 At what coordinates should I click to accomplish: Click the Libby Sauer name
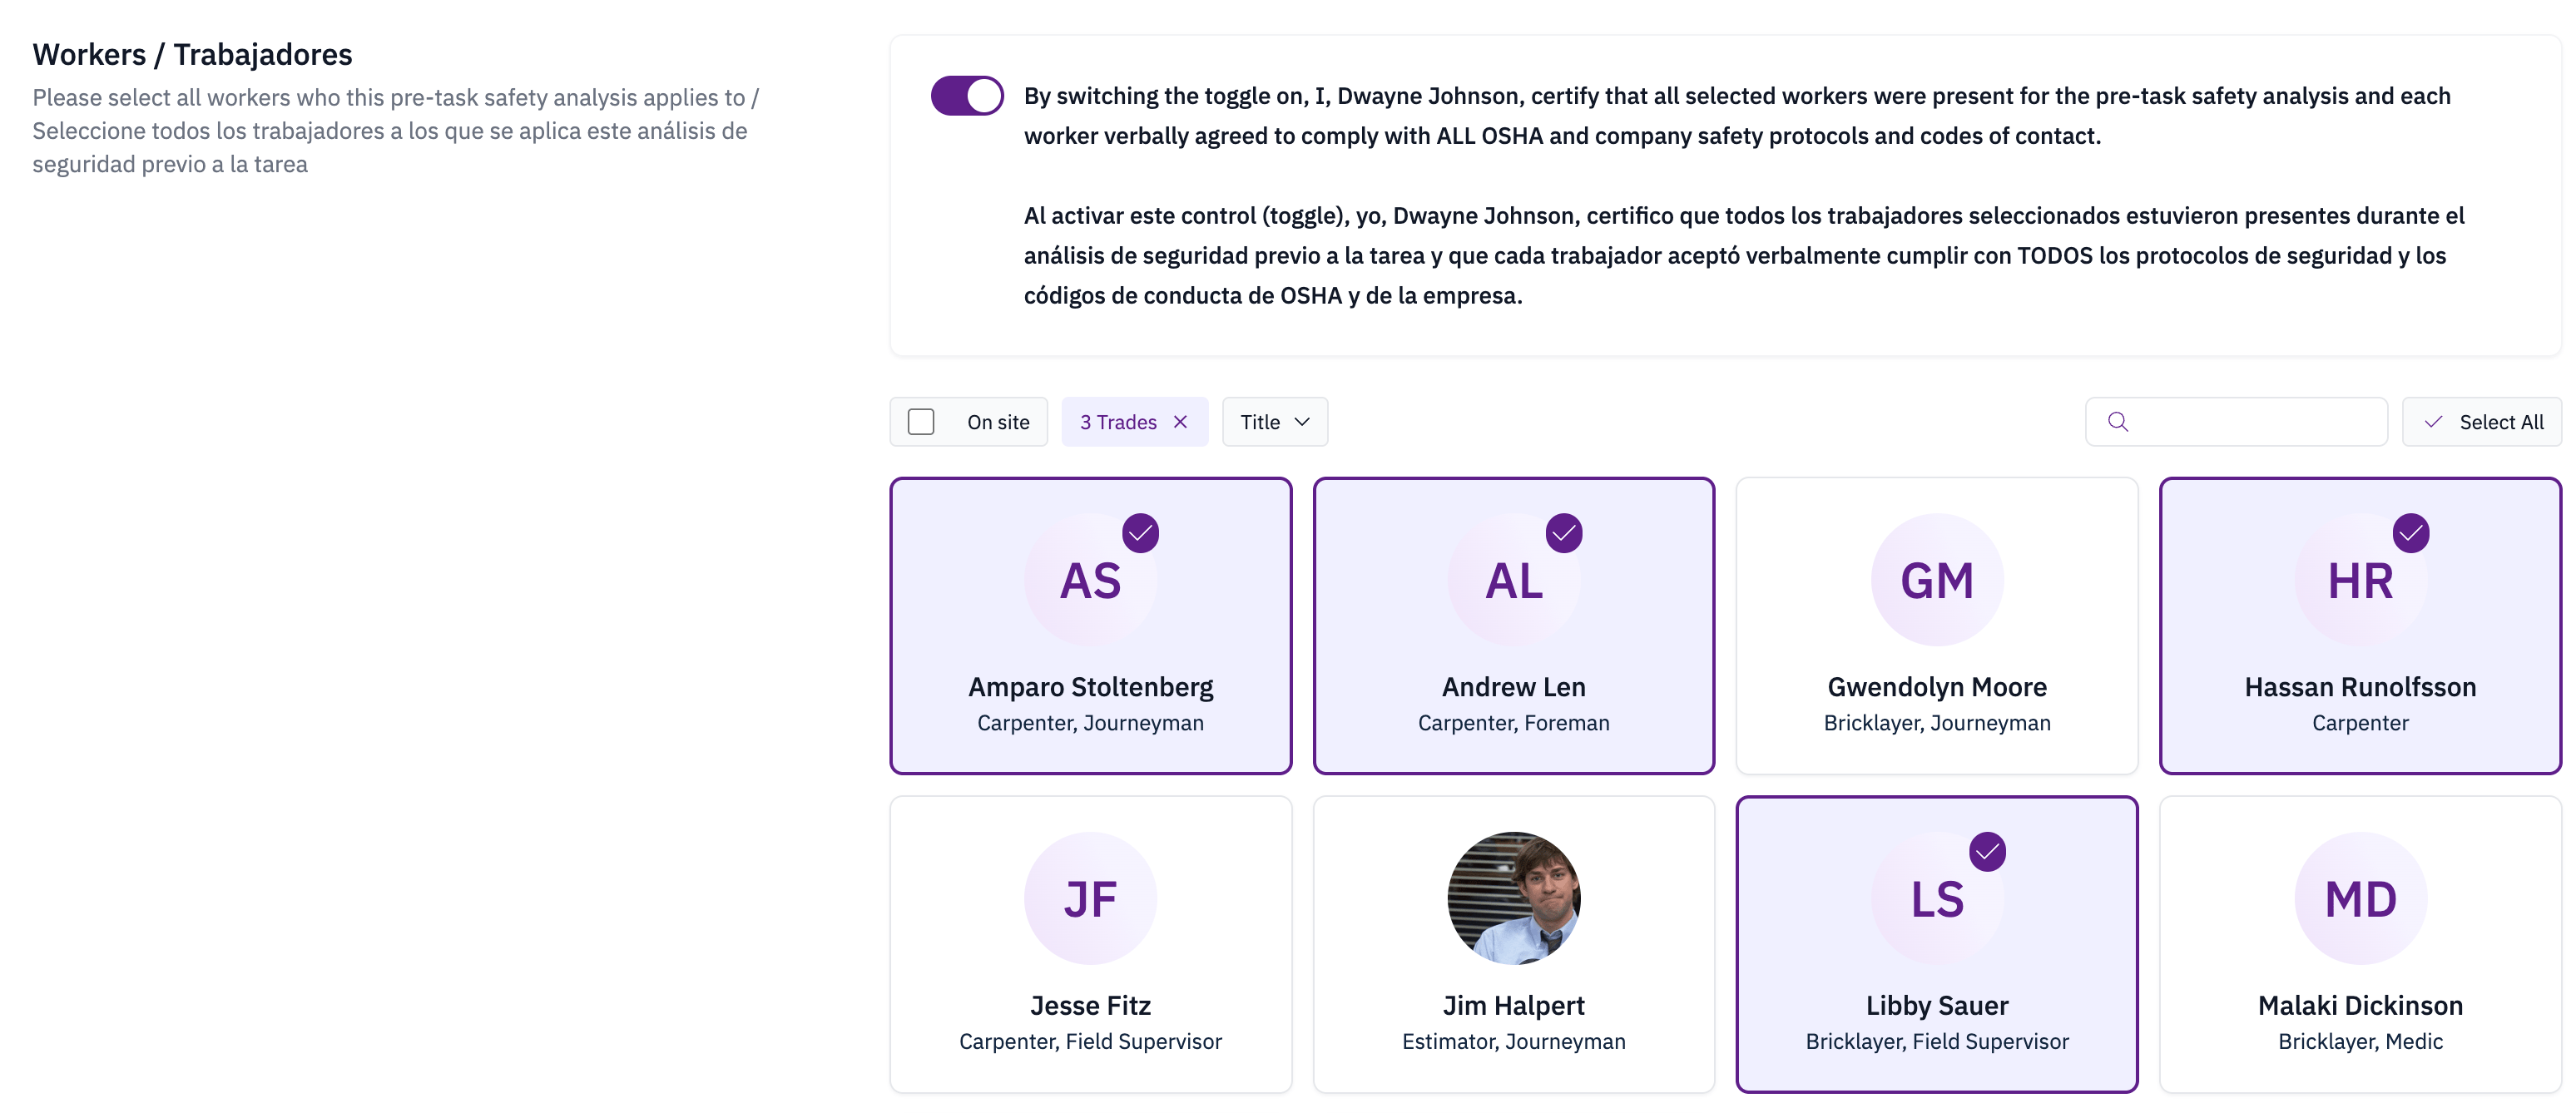click(1937, 1005)
